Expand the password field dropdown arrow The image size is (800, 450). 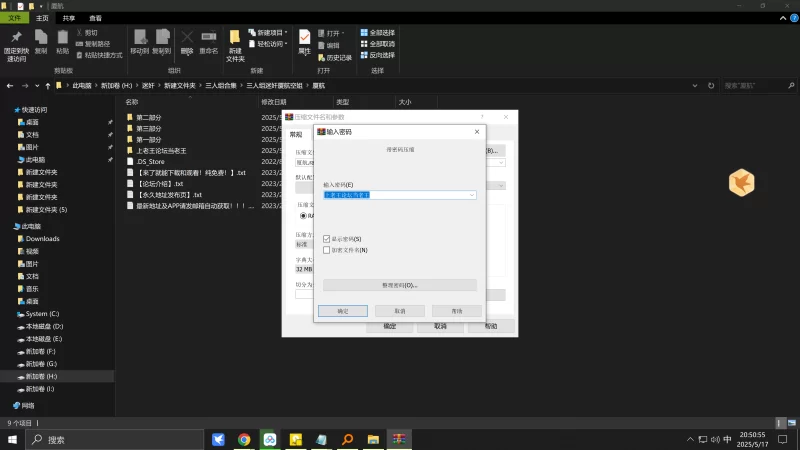pyautogui.click(x=472, y=195)
